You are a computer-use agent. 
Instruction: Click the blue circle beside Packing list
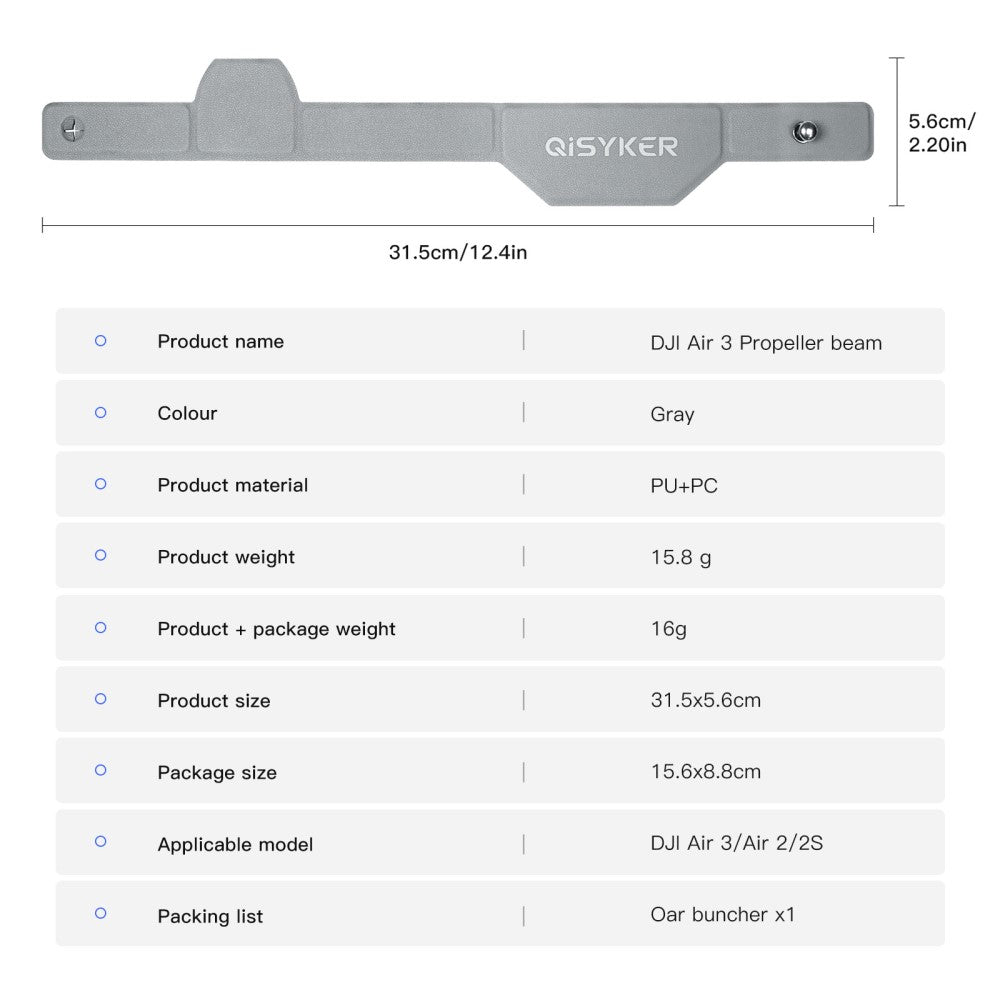click(x=100, y=913)
